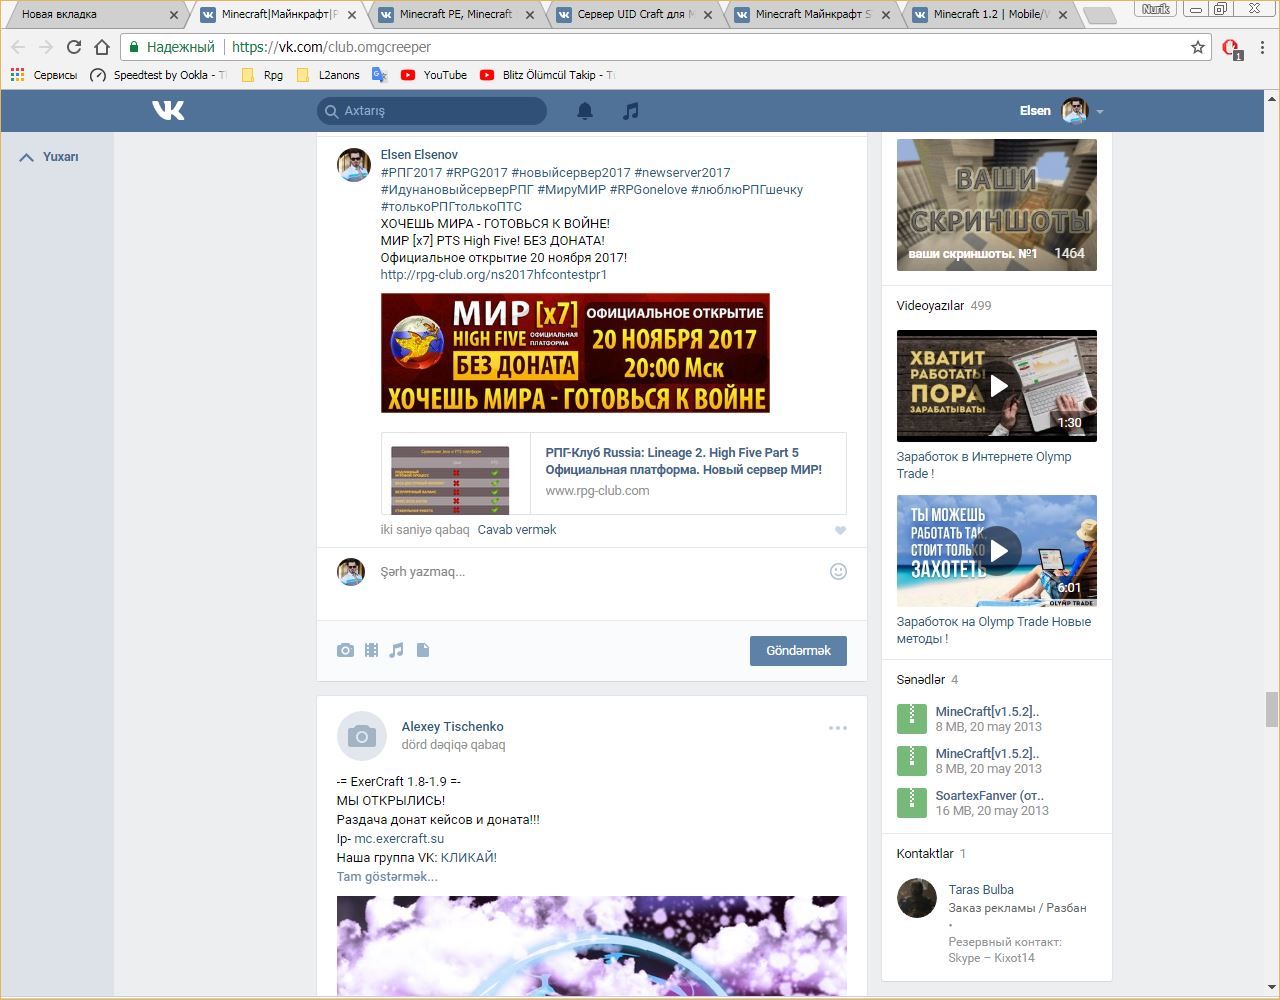
Task: Open Speedtest by Ookla bookmark
Action: pos(158,75)
